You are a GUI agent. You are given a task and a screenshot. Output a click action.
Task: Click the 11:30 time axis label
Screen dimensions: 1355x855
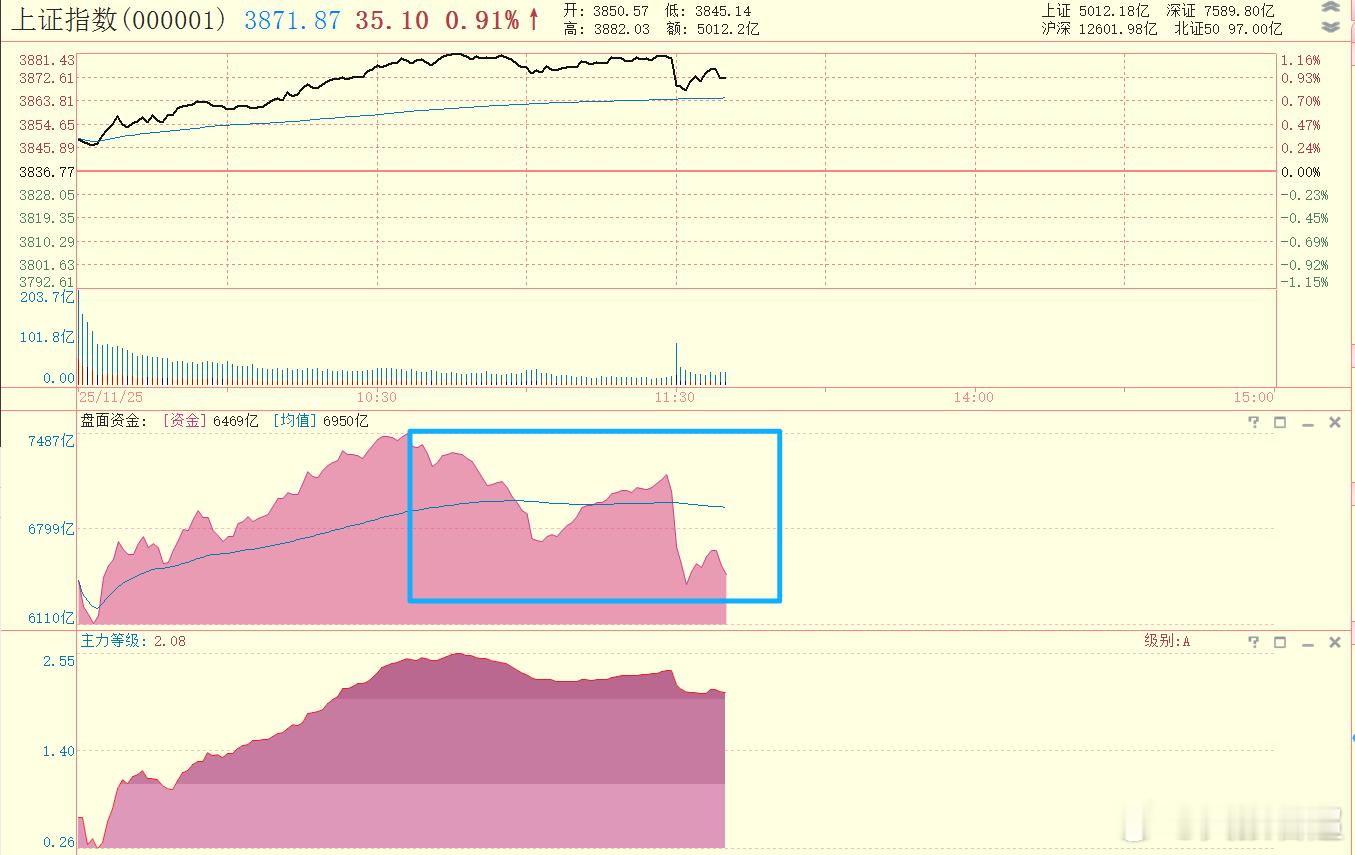[x=675, y=397]
